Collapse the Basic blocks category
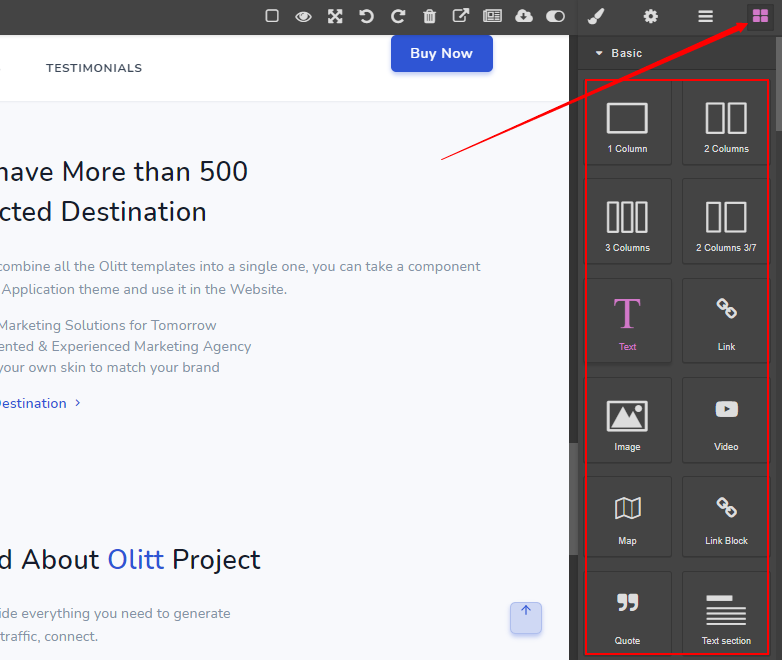 point(620,53)
